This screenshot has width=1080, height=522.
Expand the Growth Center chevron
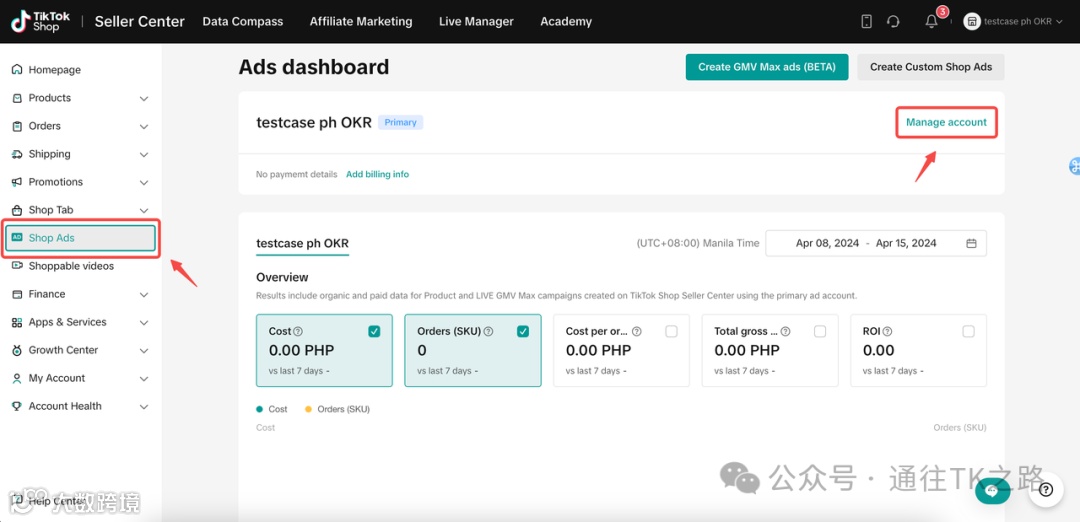pyautogui.click(x=144, y=351)
